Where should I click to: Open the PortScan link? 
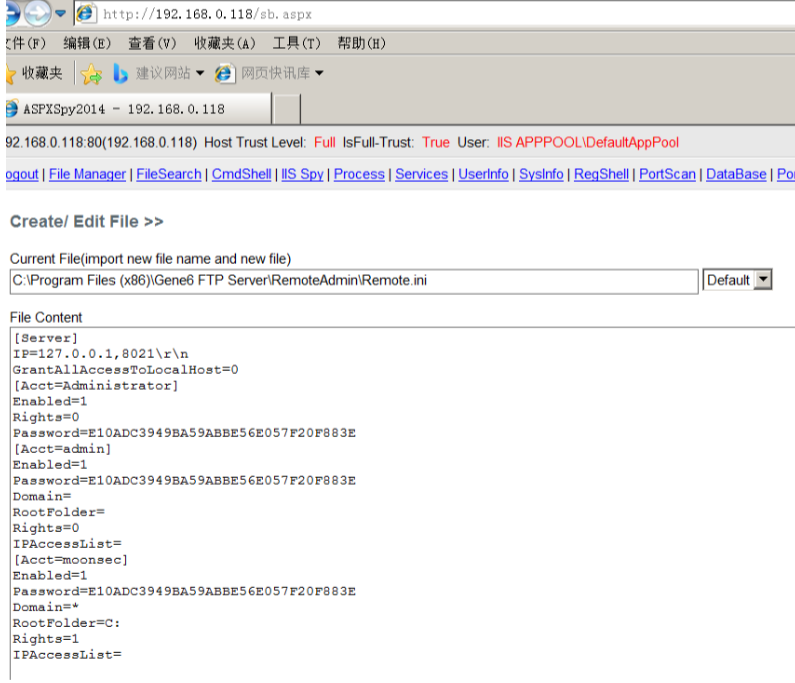tap(667, 174)
